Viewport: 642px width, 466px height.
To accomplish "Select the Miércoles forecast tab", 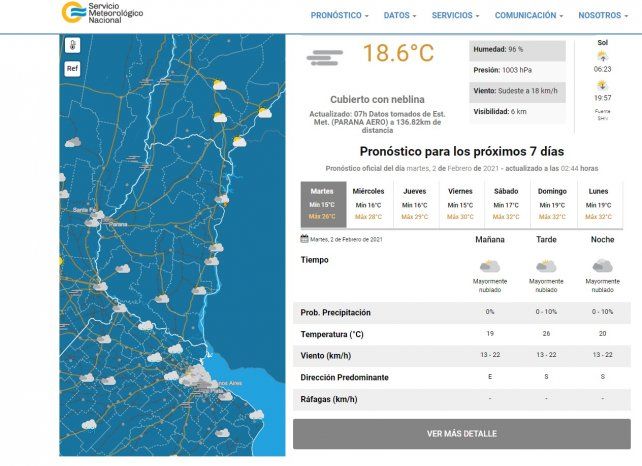I will coord(368,204).
